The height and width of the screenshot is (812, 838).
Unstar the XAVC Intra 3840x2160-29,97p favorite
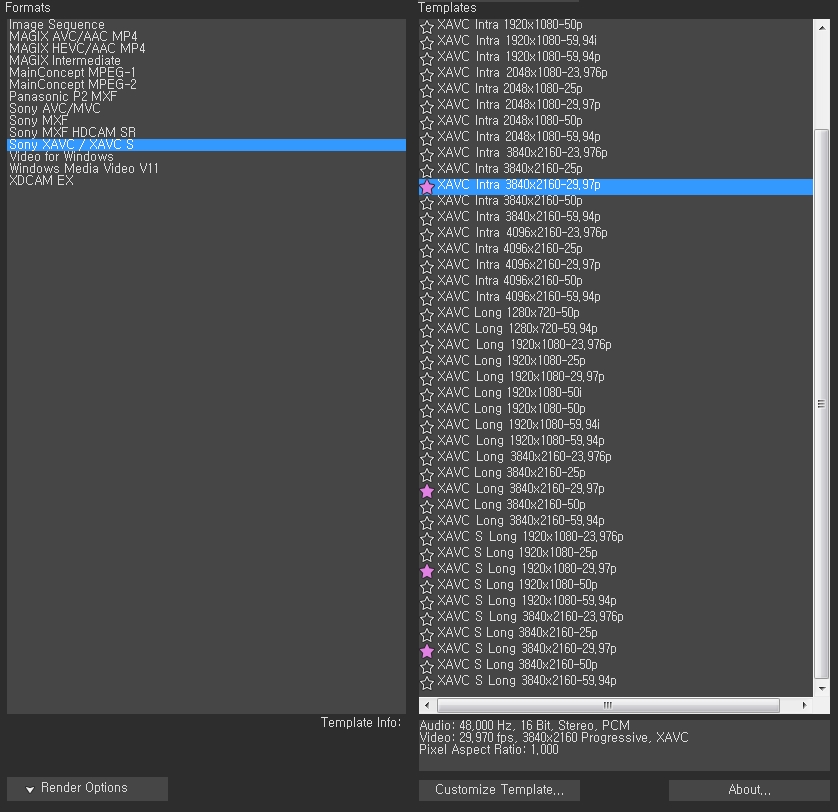point(426,187)
